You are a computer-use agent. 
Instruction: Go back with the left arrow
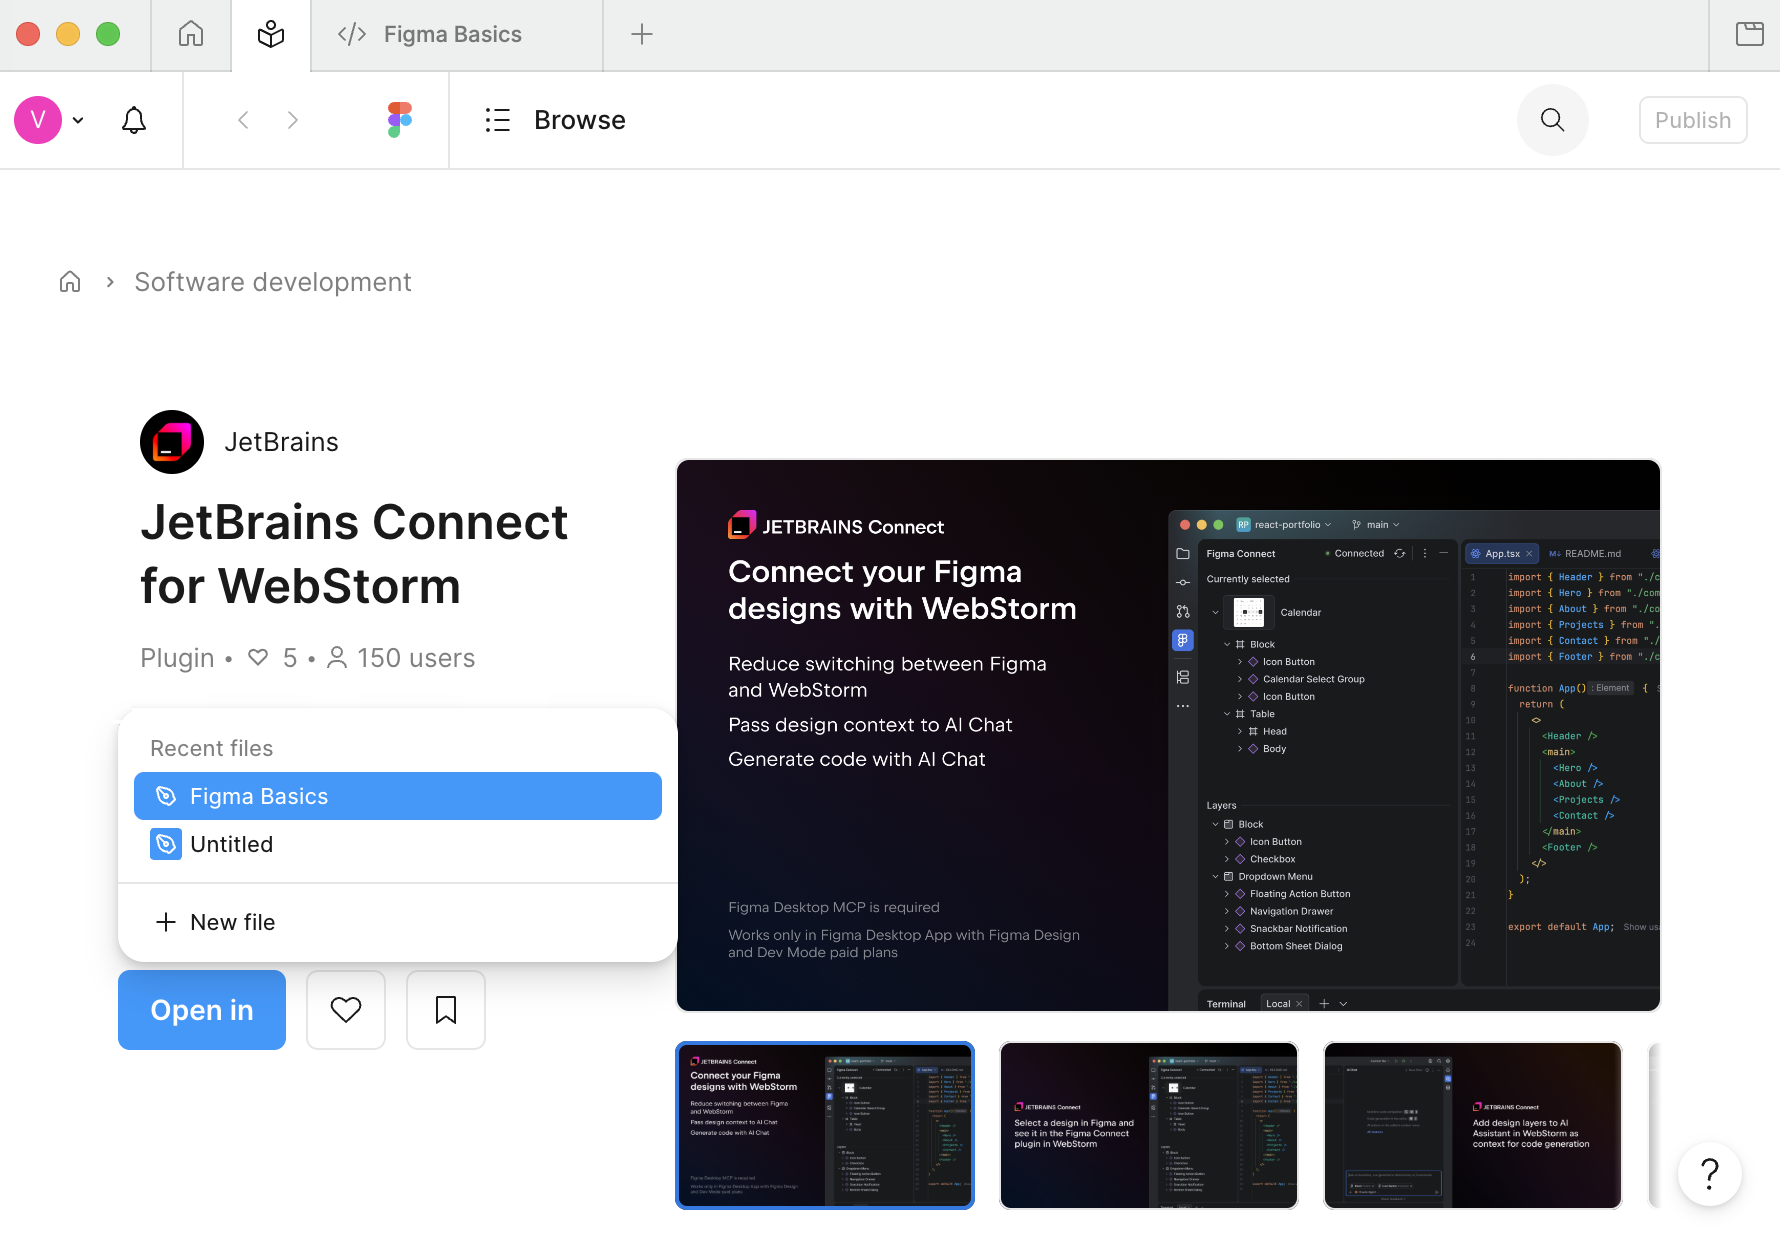(x=243, y=120)
